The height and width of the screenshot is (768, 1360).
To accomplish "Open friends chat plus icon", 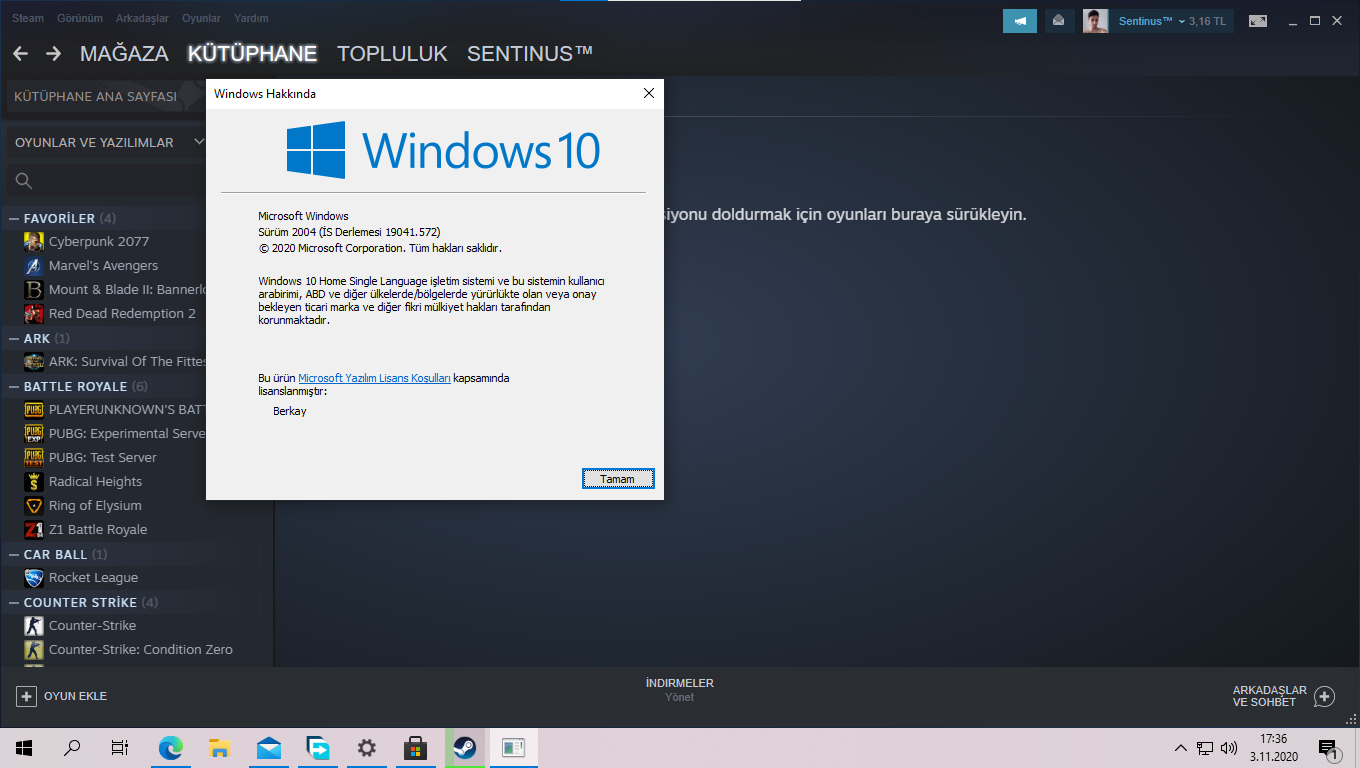I will tap(1324, 696).
